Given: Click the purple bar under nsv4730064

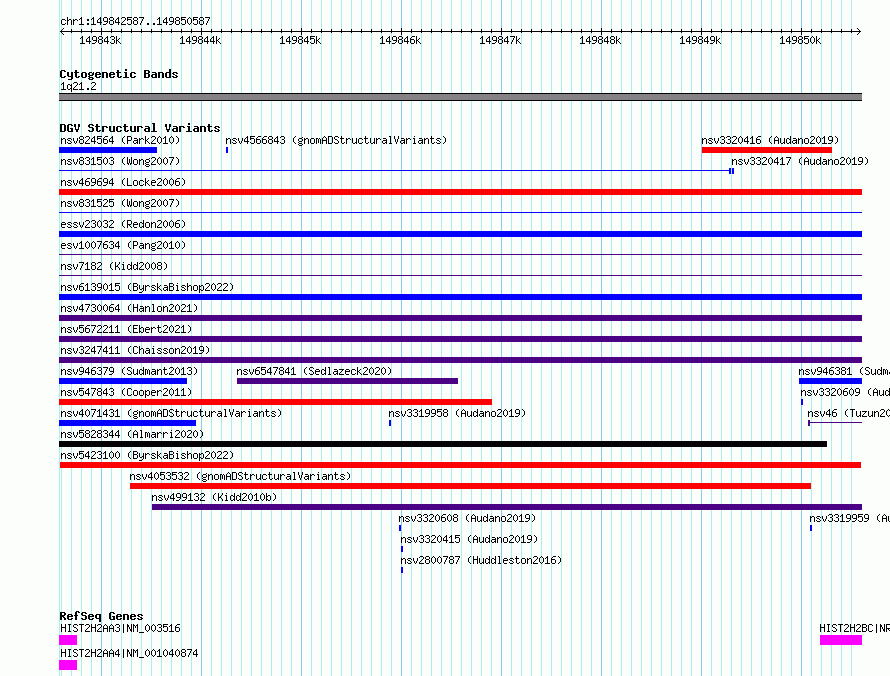Looking at the screenshot, I should 460,318.
